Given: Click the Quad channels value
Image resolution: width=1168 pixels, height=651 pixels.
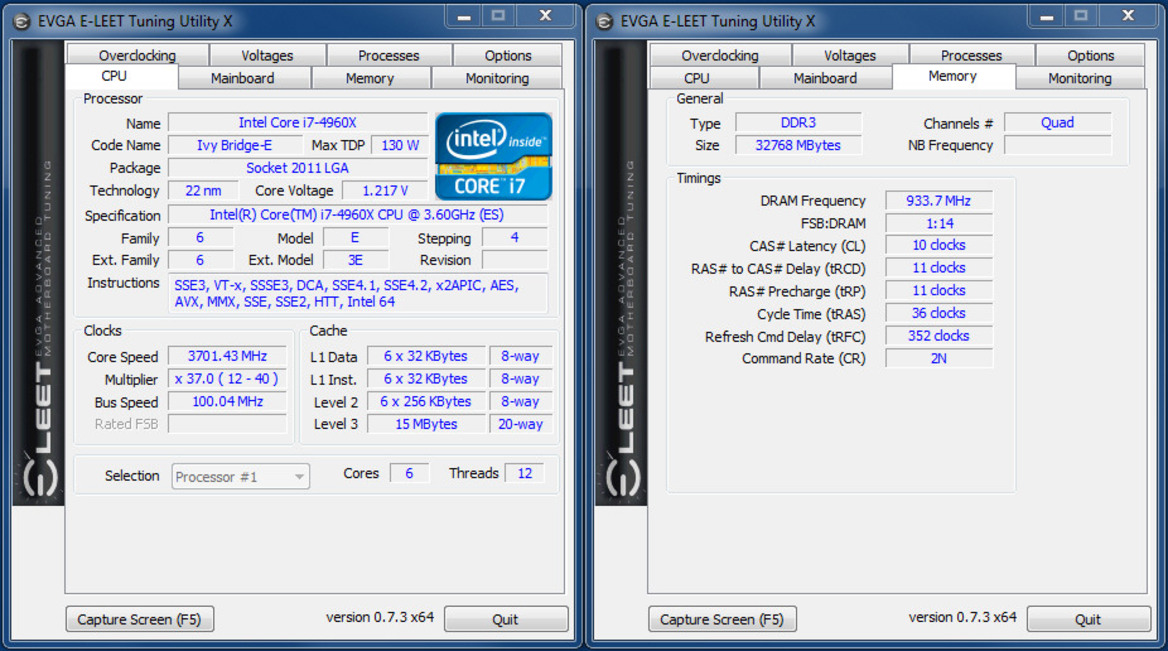Looking at the screenshot, I should point(1057,123).
